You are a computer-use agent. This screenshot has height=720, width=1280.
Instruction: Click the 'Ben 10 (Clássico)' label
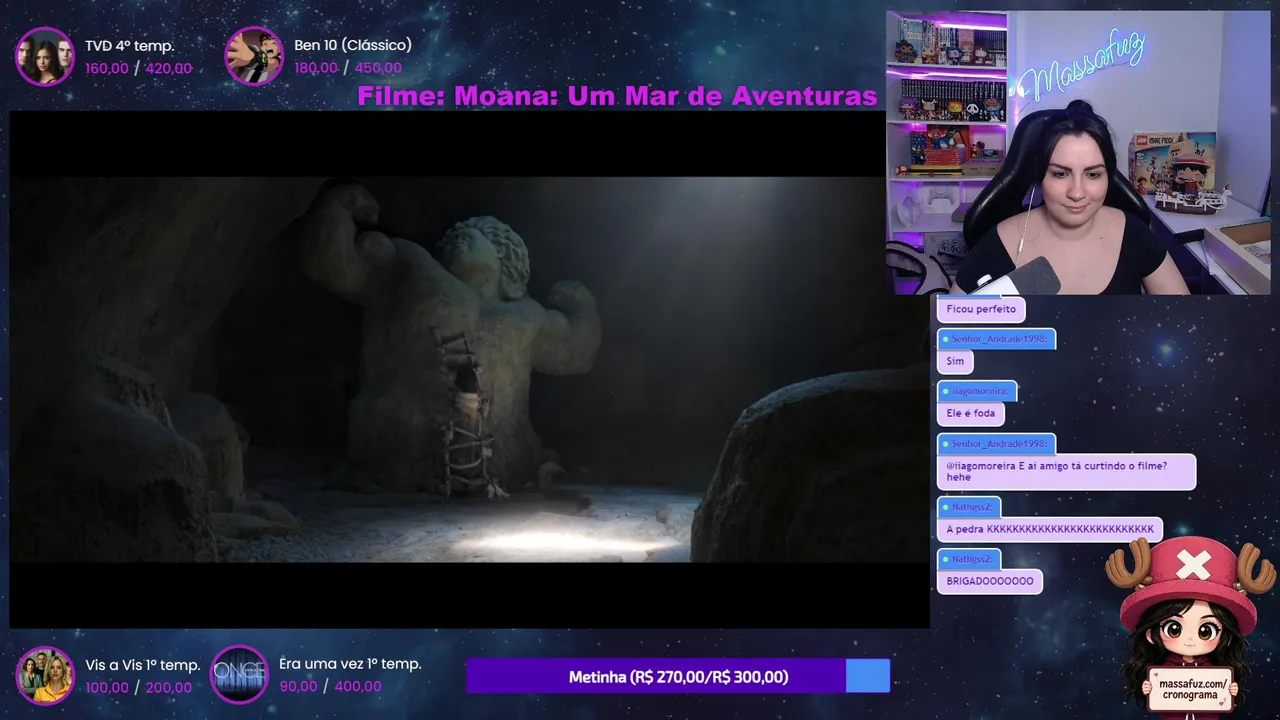[353, 45]
